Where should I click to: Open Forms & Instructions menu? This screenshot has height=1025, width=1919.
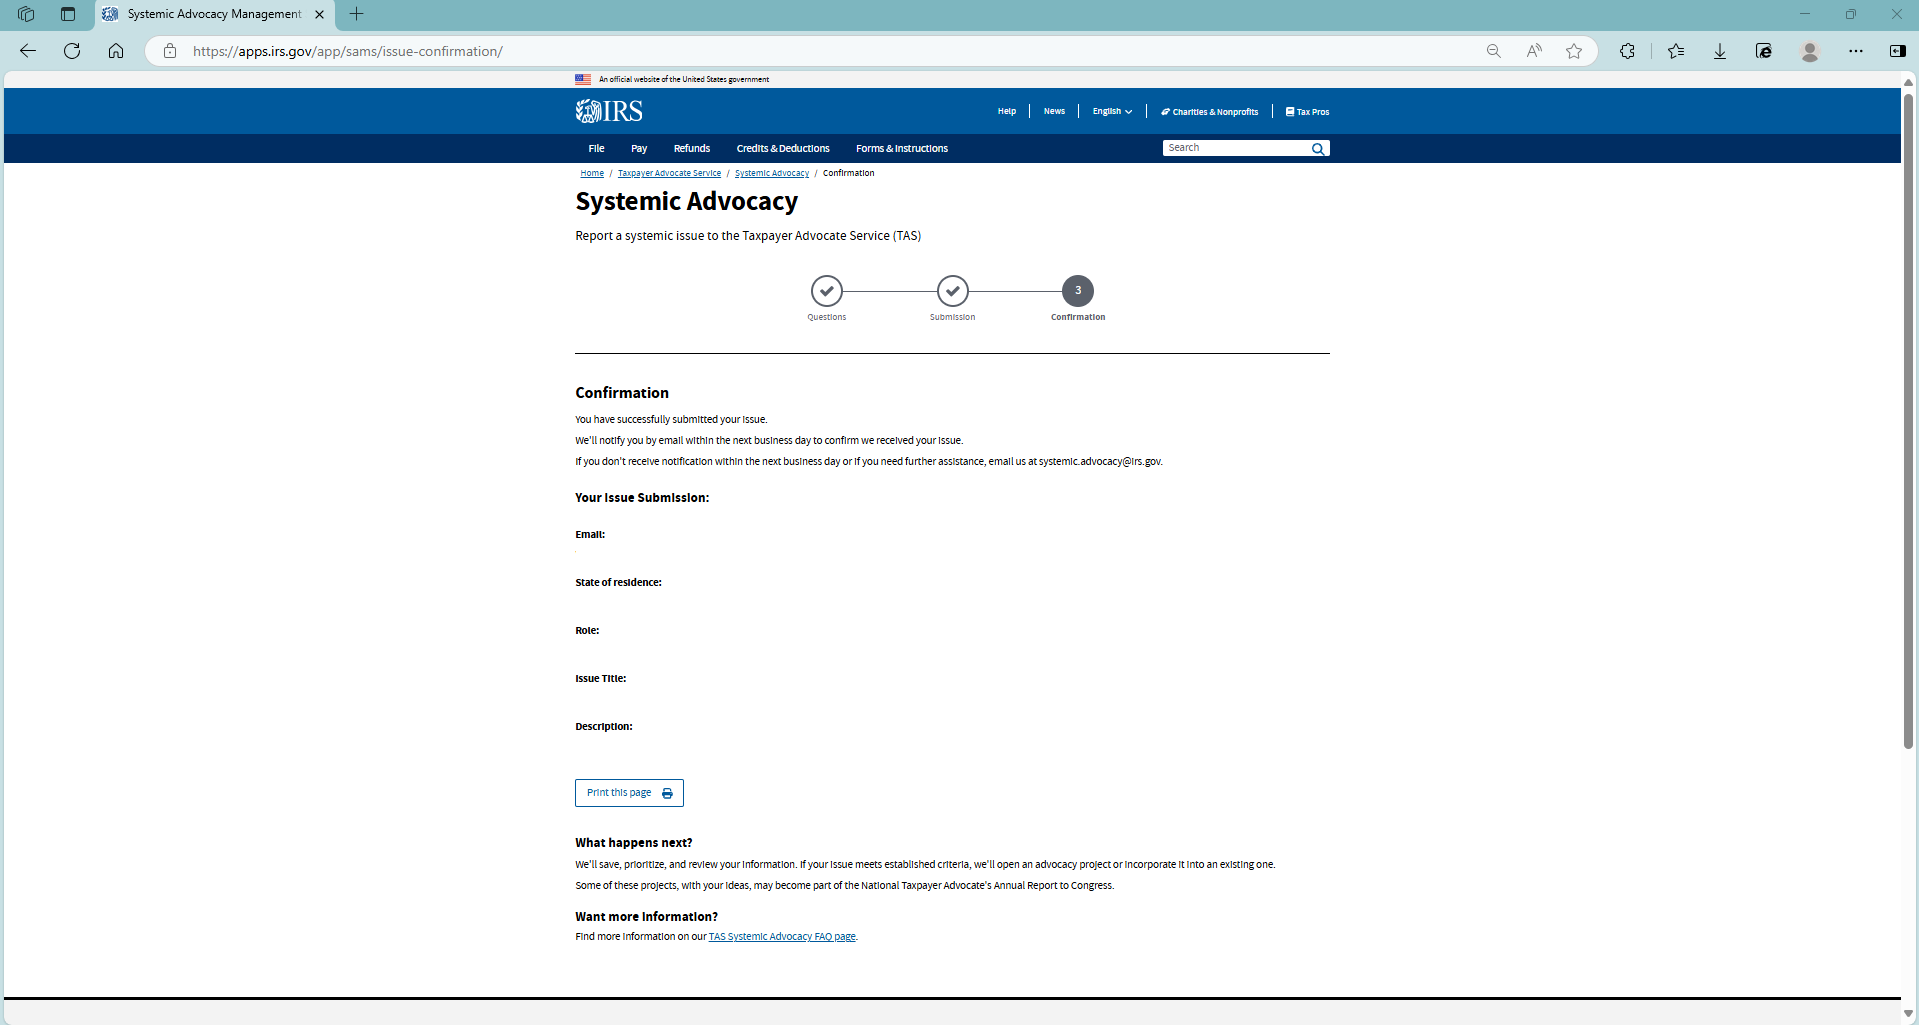click(x=901, y=149)
